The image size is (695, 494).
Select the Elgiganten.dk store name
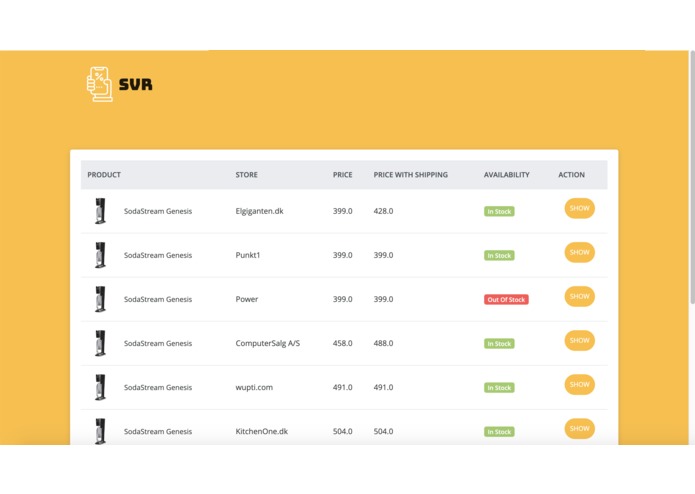(259, 211)
